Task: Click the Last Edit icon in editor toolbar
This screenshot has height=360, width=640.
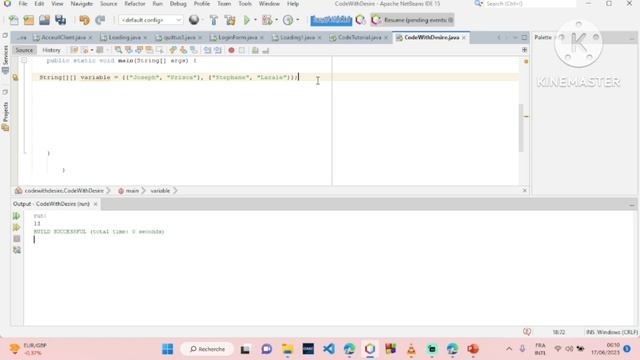Action: pyautogui.click(x=74, y=50)
